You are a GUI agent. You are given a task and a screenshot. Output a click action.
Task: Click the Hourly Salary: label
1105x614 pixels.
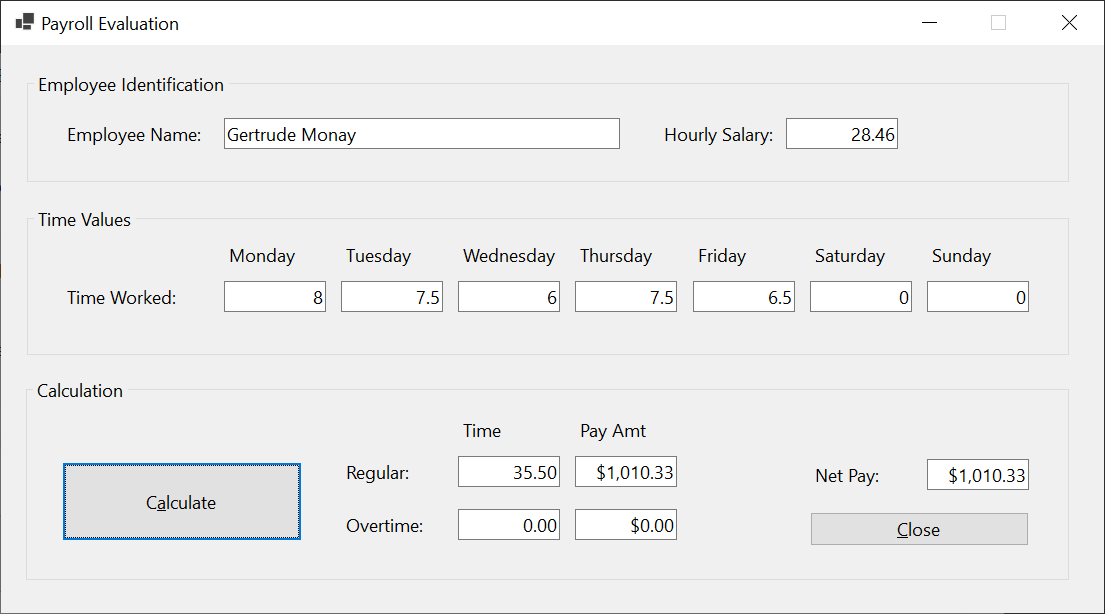(x=718, y=135)
